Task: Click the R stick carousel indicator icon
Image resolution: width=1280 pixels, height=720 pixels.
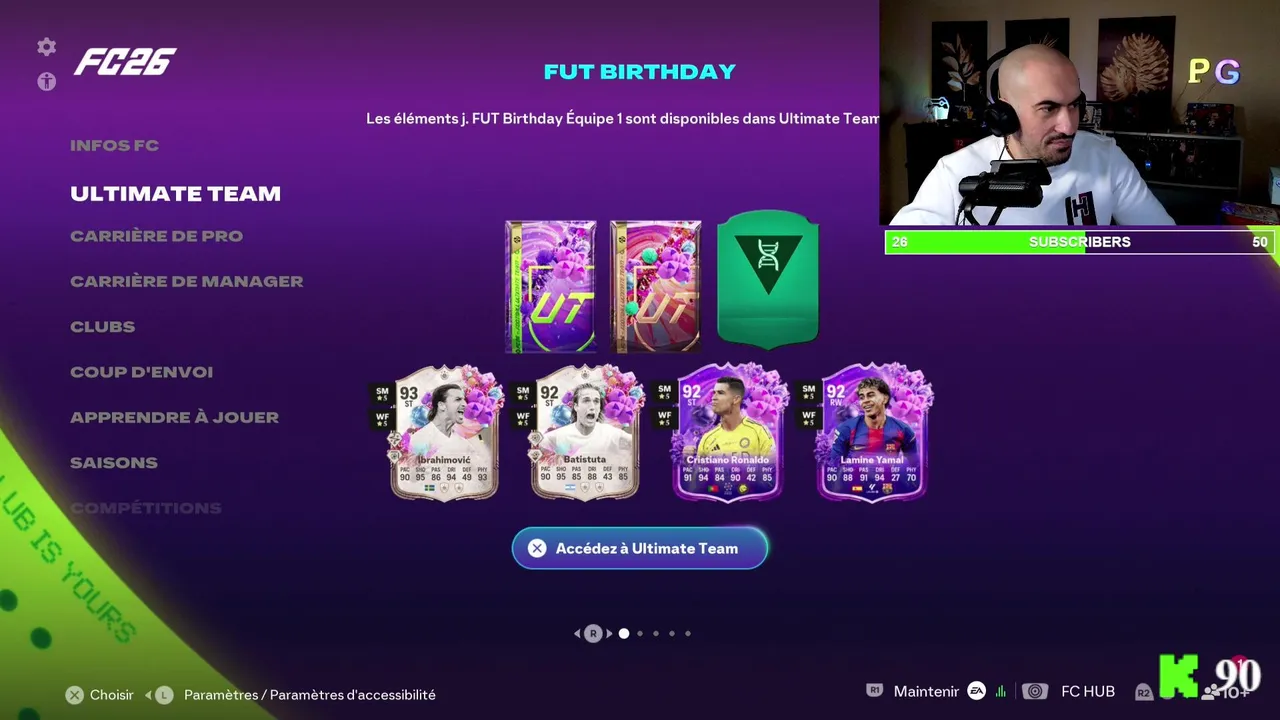Action: tap(593, 633)
